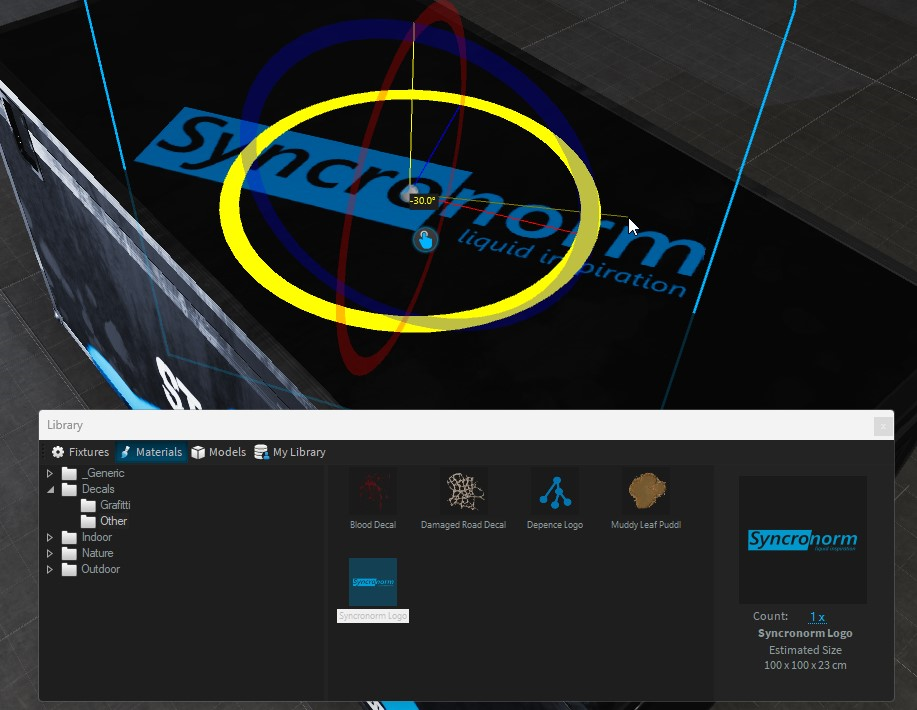Click the Fixtures gear icon

(58, 452)
